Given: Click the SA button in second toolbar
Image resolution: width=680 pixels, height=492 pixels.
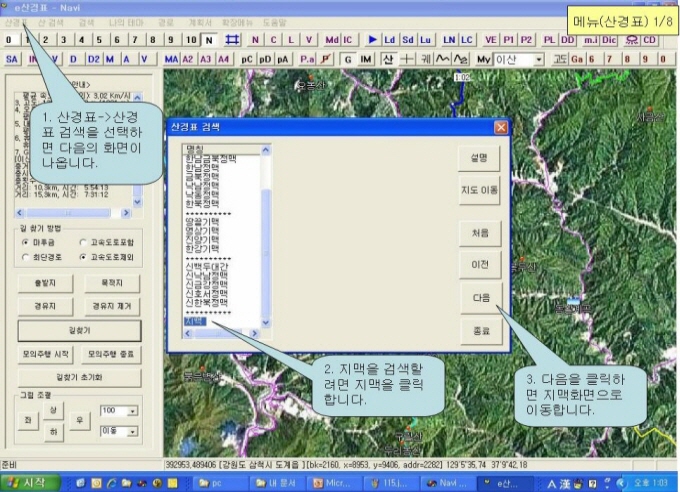Looking at the screenshot, I should point(12,59).
